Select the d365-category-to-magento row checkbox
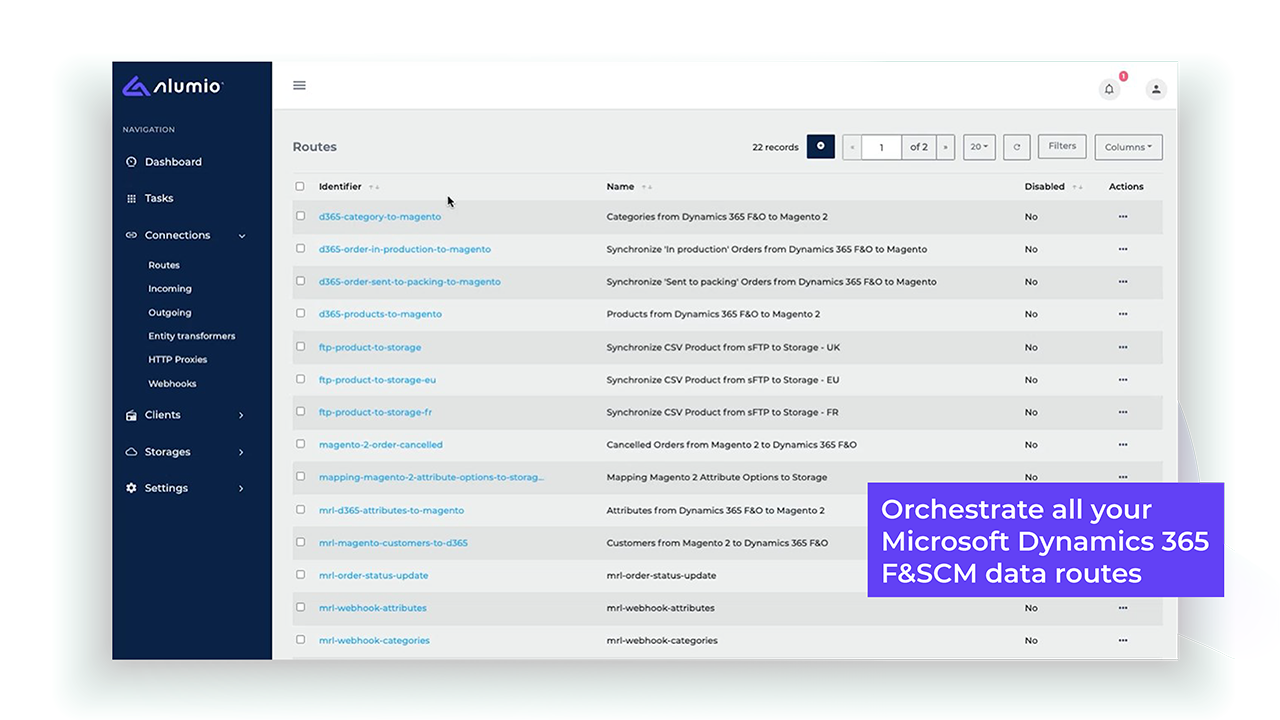This screenshot has height=720, width=1280. click(300, 216)
